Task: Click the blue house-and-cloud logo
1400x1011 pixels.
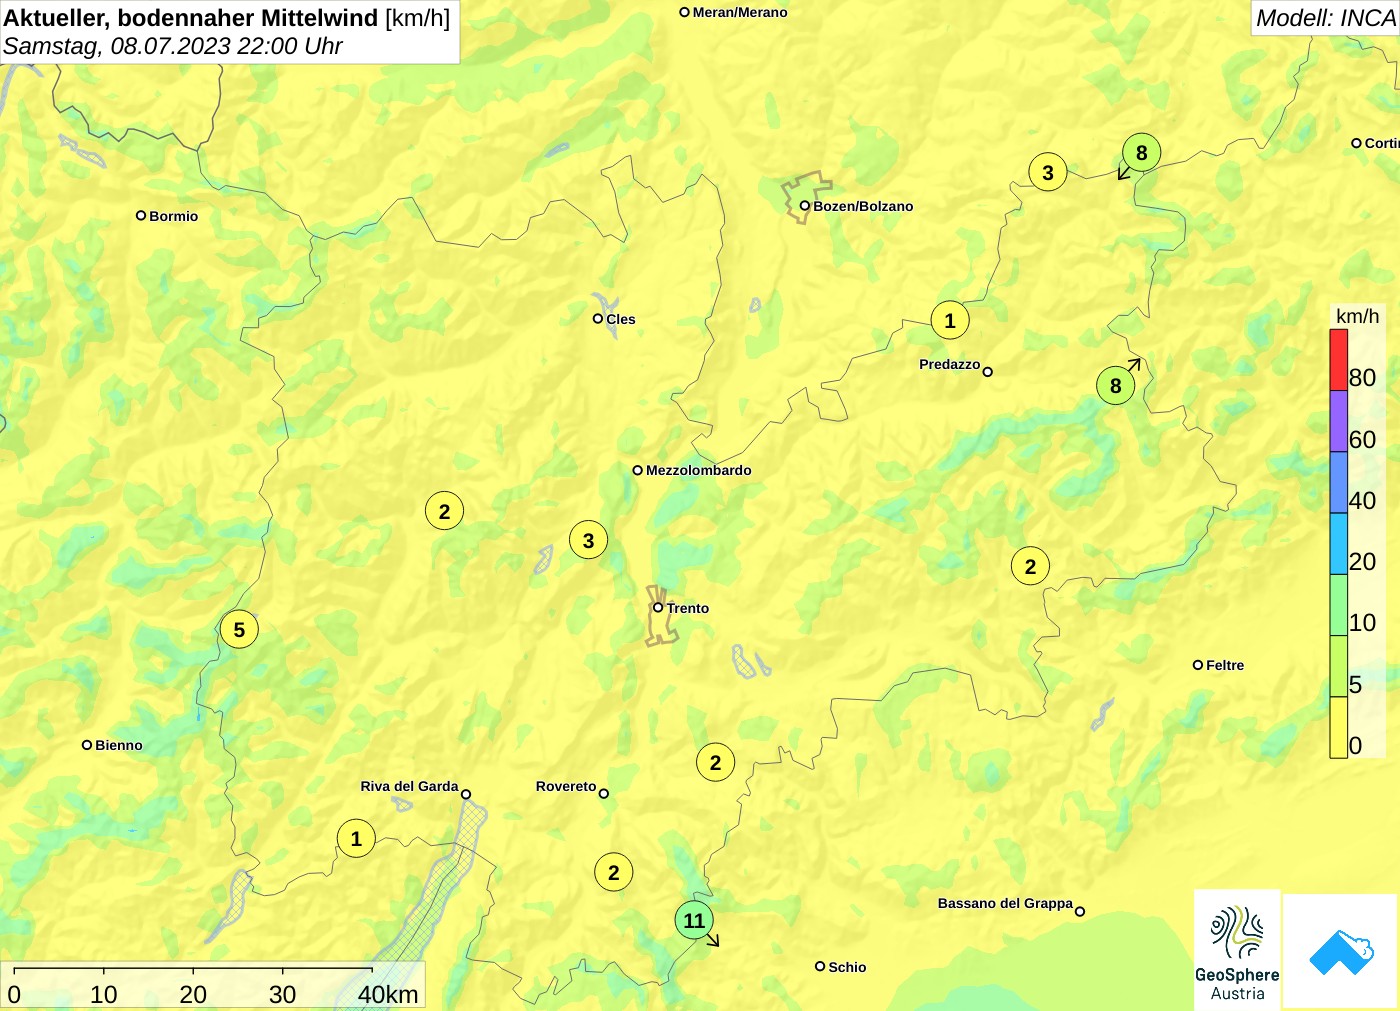Action: click(x=1341, y=951)
